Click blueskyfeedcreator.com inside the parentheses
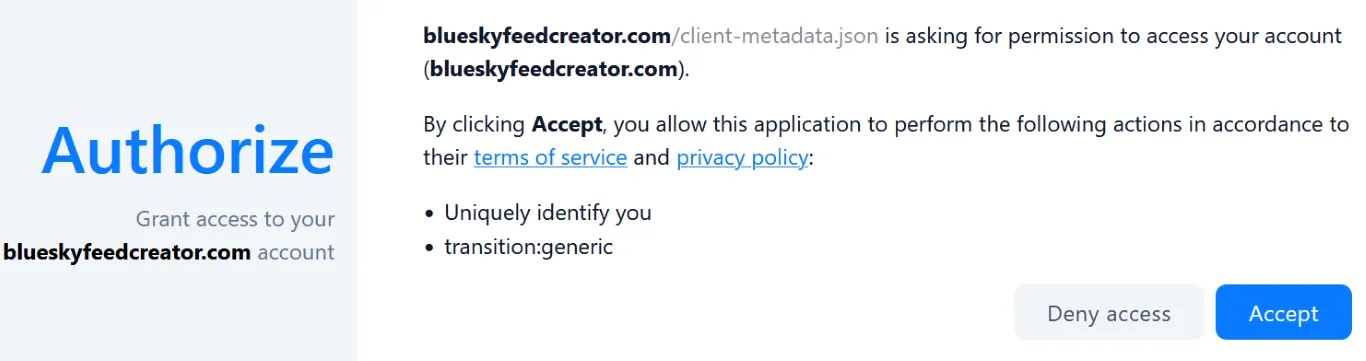The image size is (1366, 361). coord(555,70)
